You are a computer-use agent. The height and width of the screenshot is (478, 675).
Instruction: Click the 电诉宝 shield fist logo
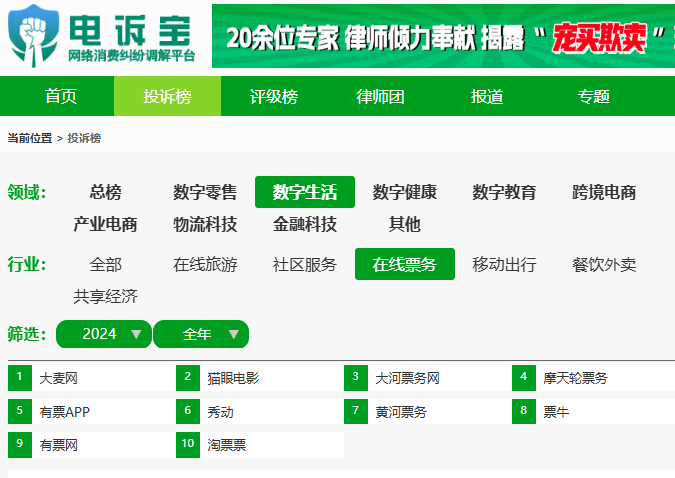point(34,35)
